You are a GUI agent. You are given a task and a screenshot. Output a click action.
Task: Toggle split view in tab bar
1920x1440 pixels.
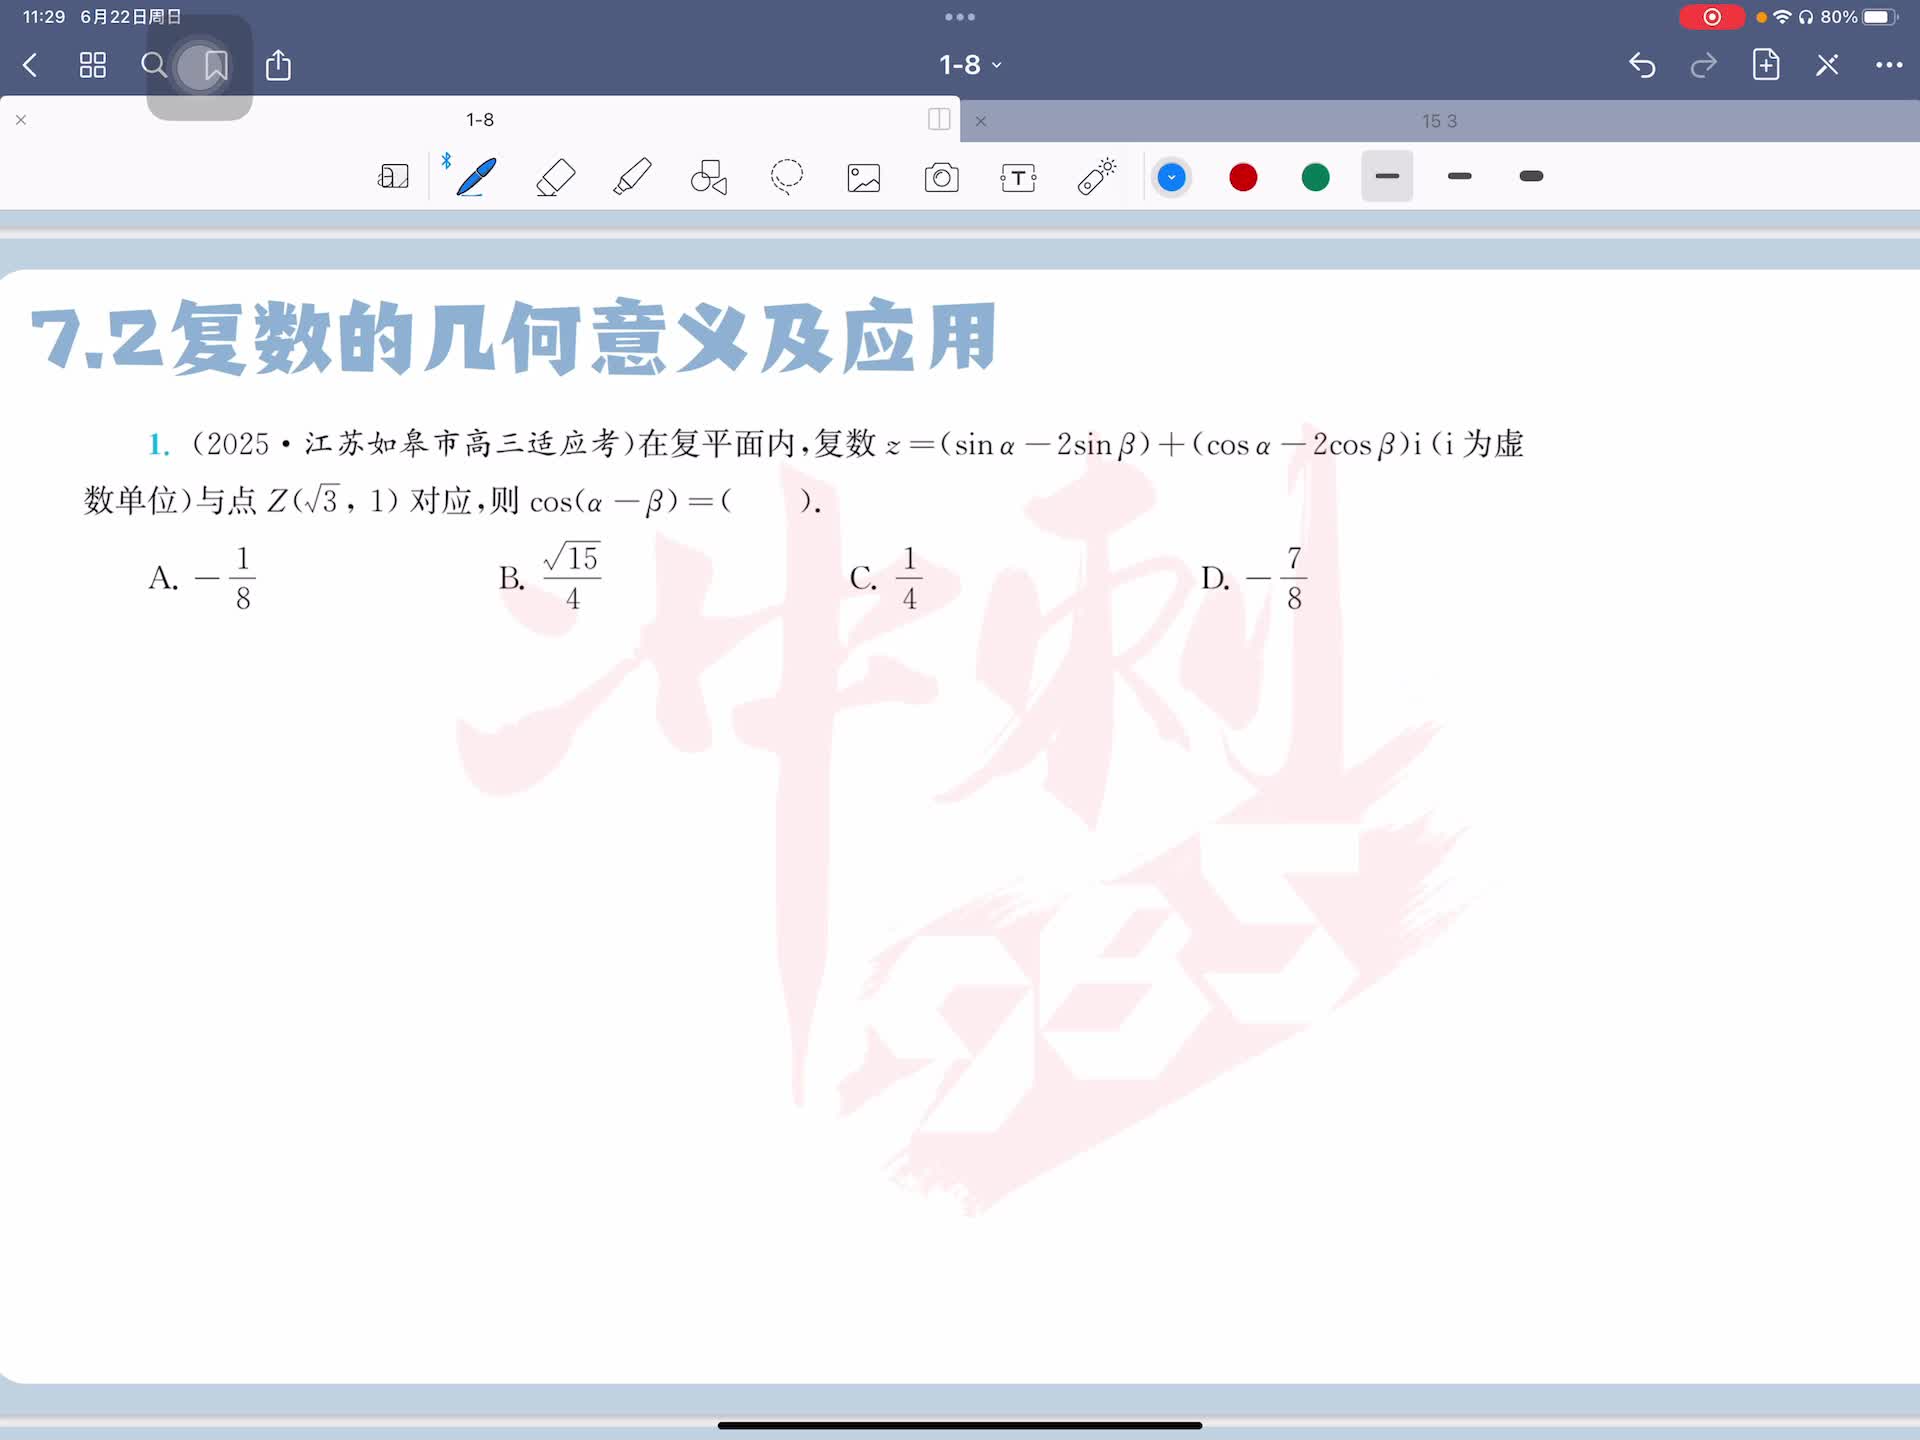tap(938, 120)
